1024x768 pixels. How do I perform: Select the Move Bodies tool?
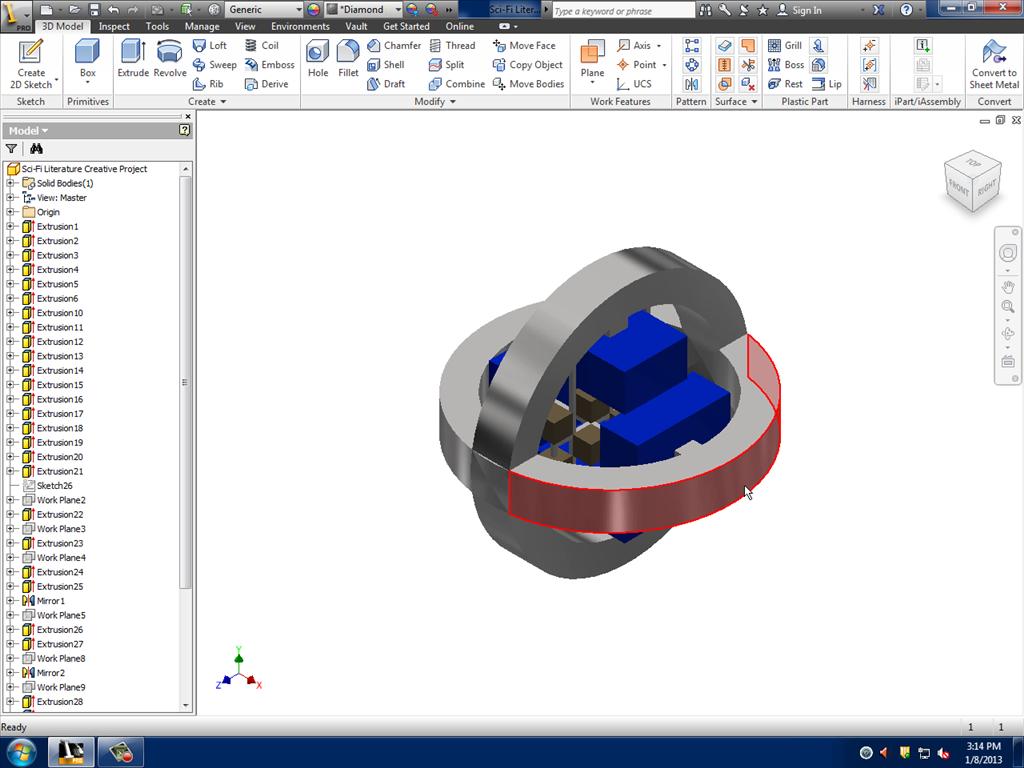tap(528, 84)
